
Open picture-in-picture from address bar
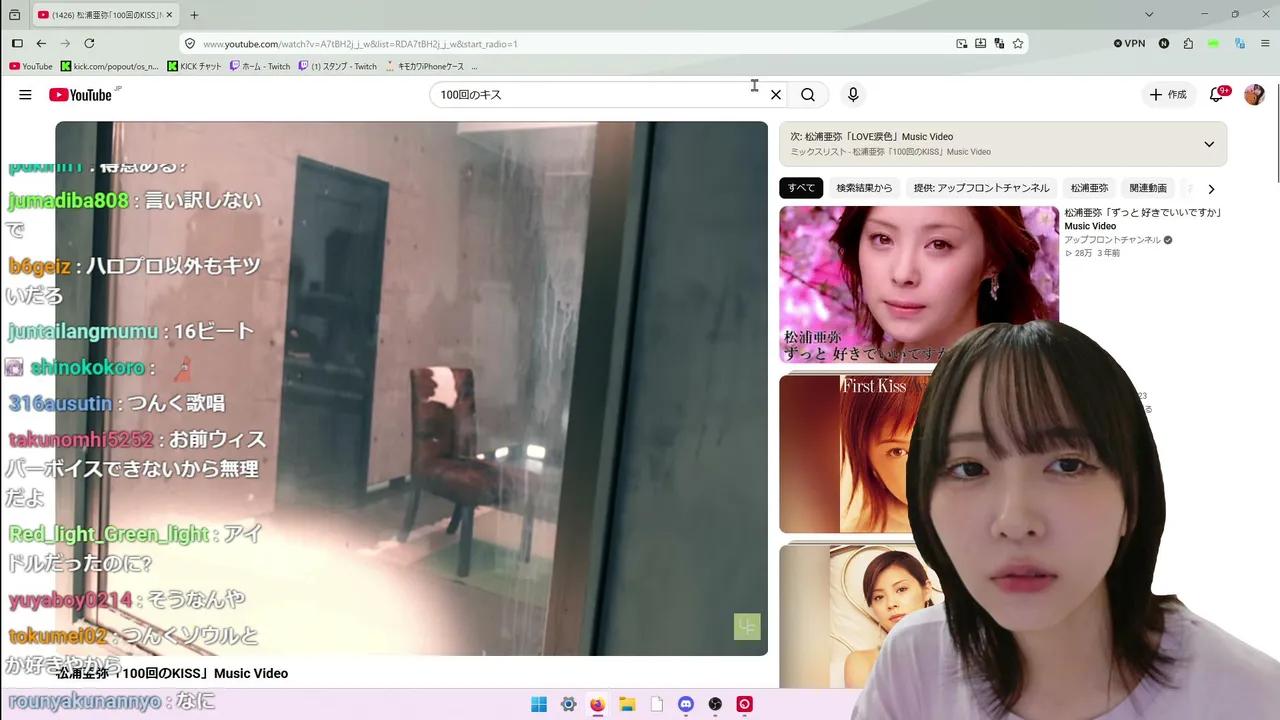tap(961, 44)
